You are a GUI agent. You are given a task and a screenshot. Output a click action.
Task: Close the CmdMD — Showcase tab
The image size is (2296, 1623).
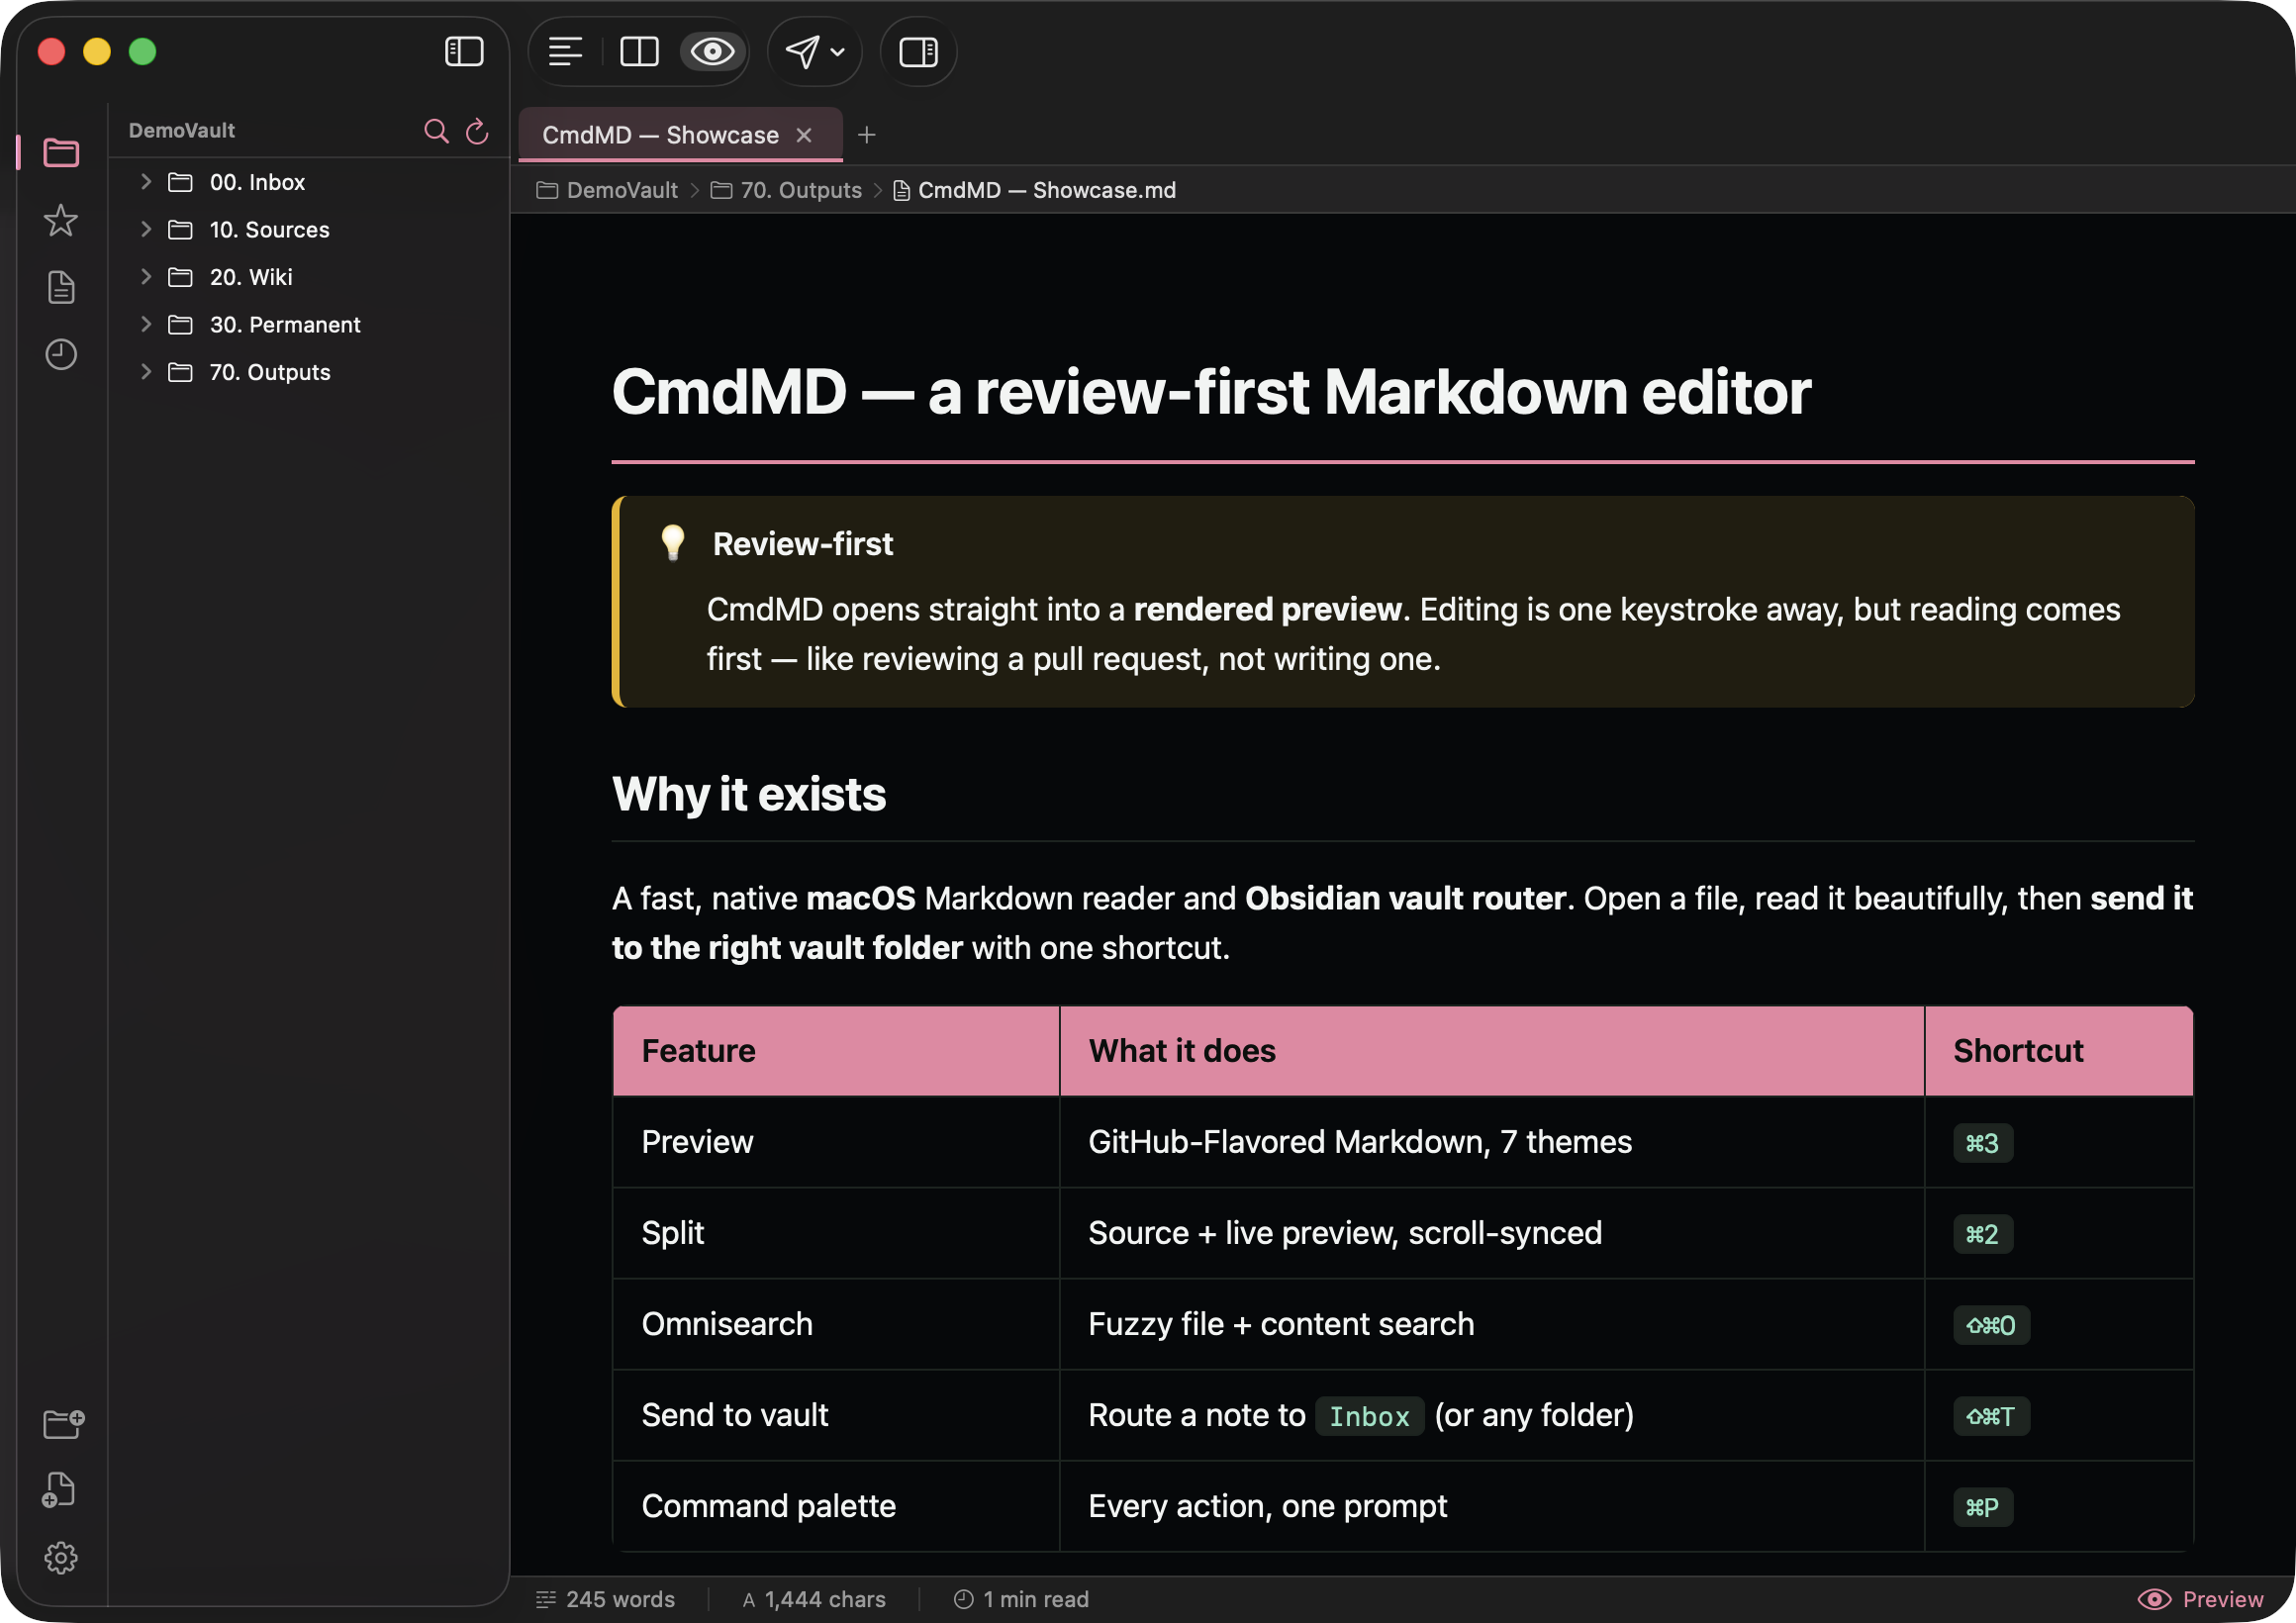pyautogui.click(x=804, y=135)
